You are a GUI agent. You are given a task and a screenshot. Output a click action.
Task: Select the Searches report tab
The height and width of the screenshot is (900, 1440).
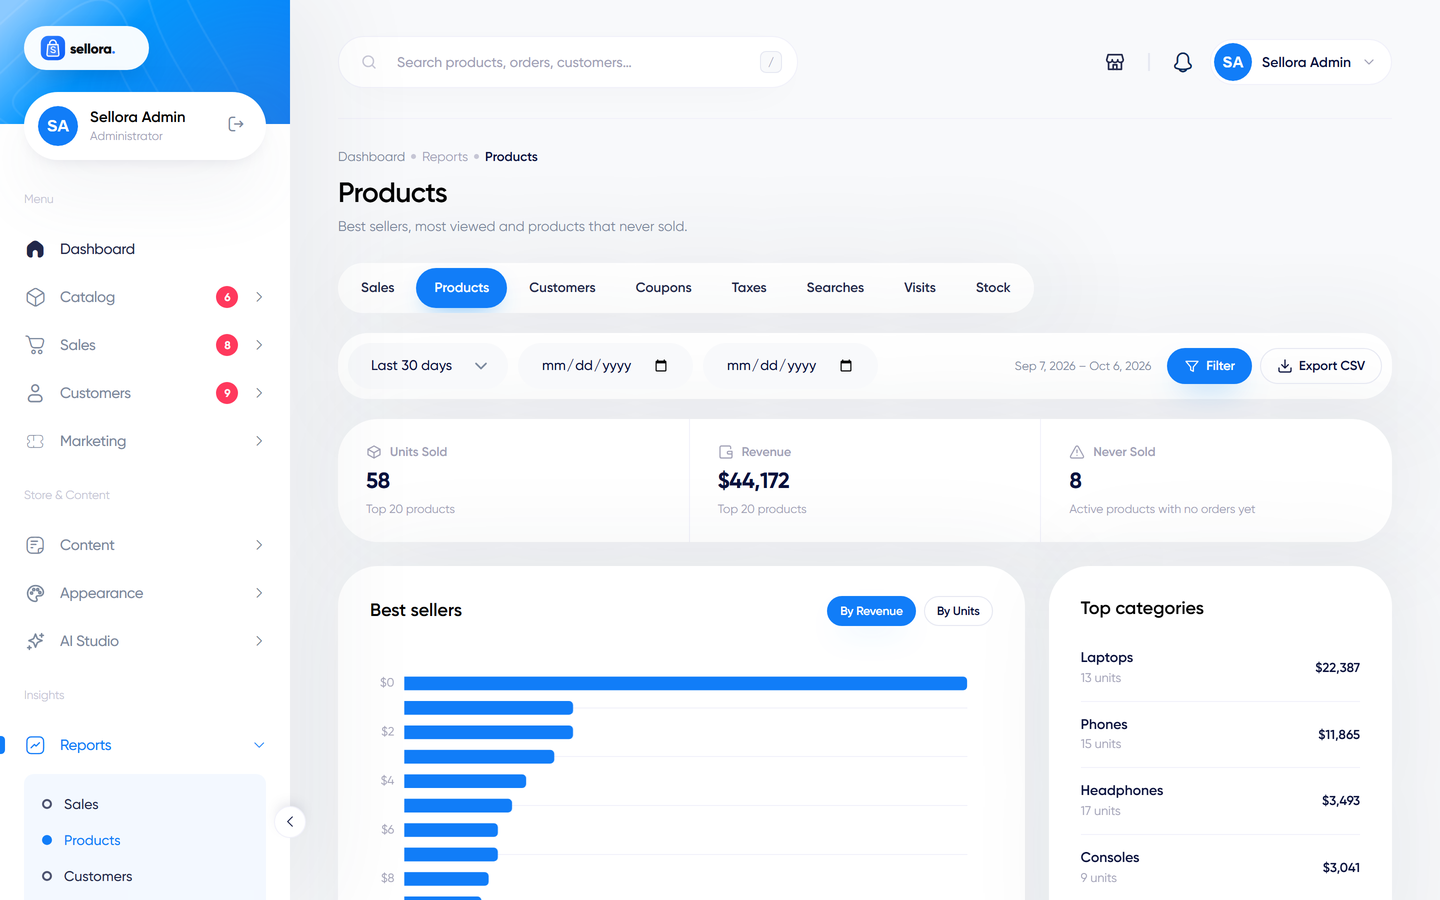tap(835, 288)
